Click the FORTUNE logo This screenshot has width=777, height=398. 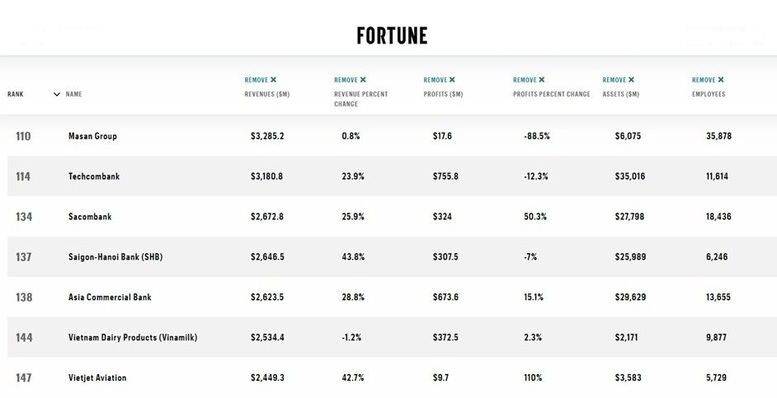point(392,36)
